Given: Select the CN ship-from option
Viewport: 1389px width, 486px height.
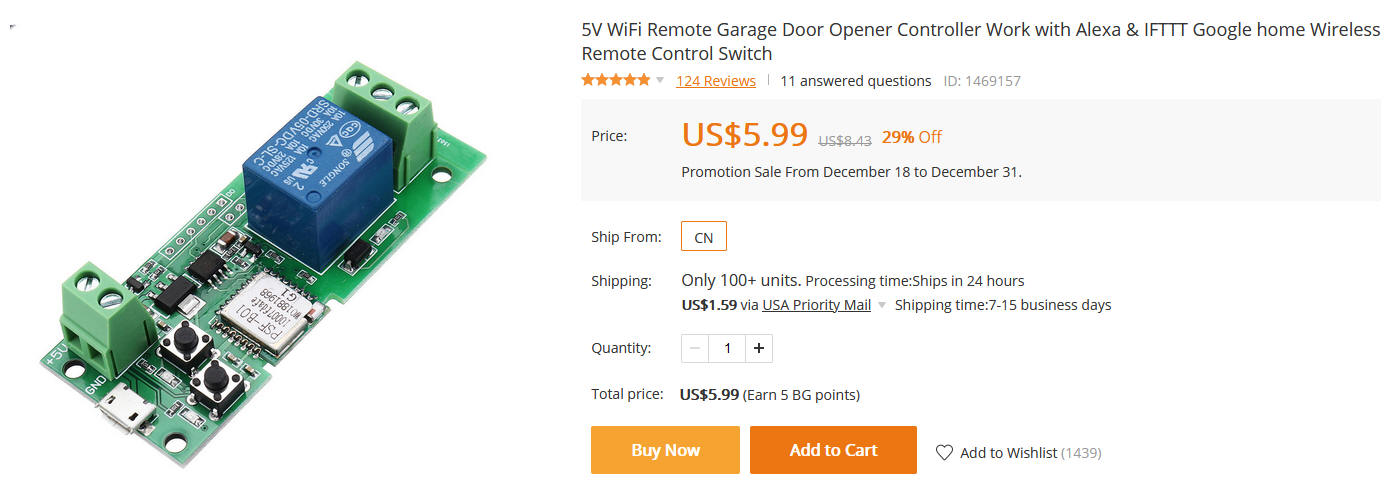Looking at the screenshot, I should [704, 237].
